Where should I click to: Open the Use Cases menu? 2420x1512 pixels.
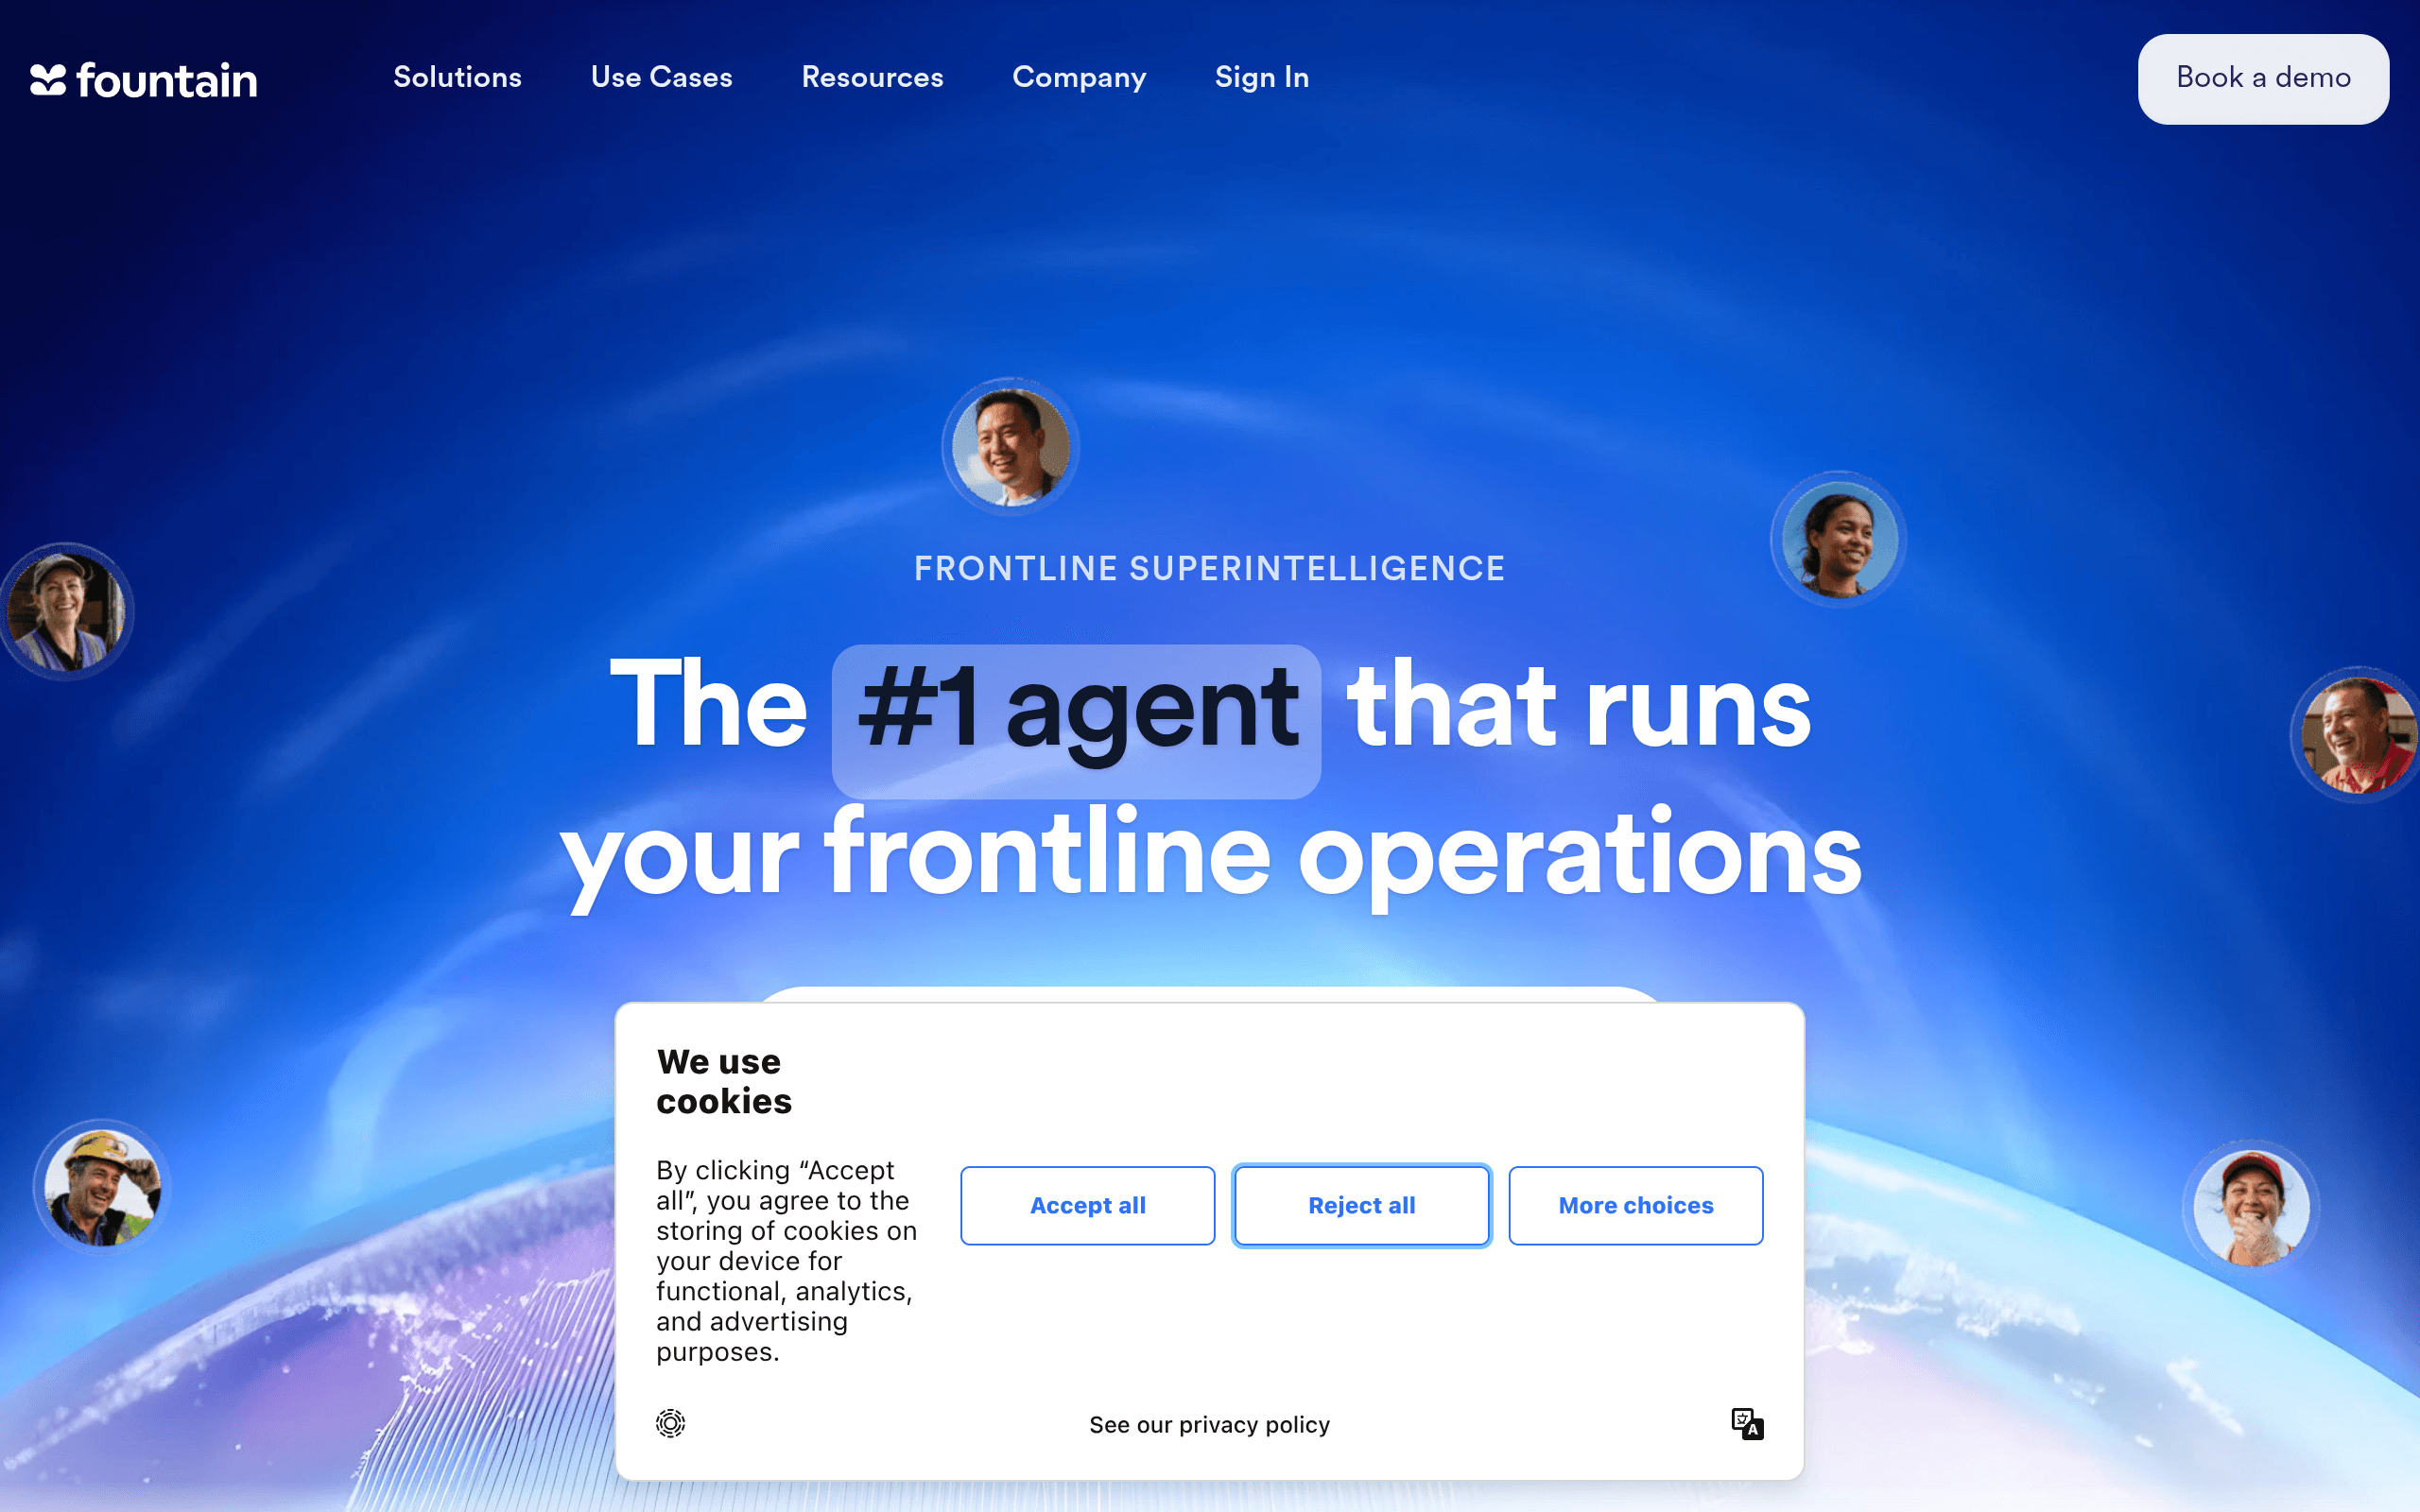pyautogui.click(x=661, y=77)
